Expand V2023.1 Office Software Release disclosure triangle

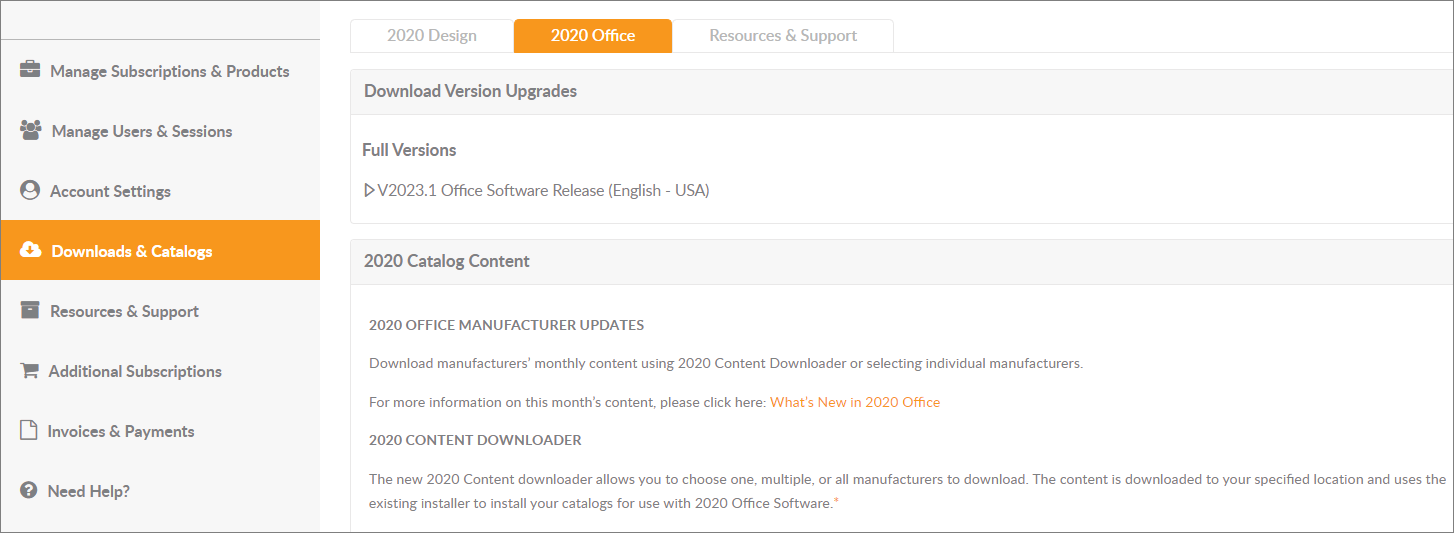pyautogui.click(x=369, y=190)
